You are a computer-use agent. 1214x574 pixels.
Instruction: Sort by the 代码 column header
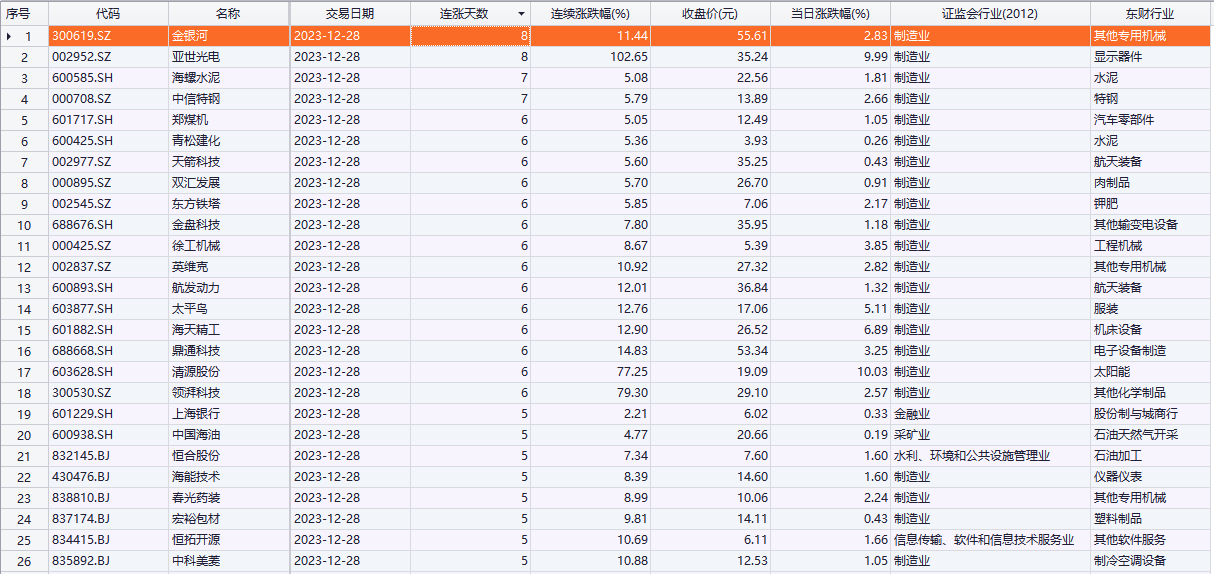pos(108,14)
